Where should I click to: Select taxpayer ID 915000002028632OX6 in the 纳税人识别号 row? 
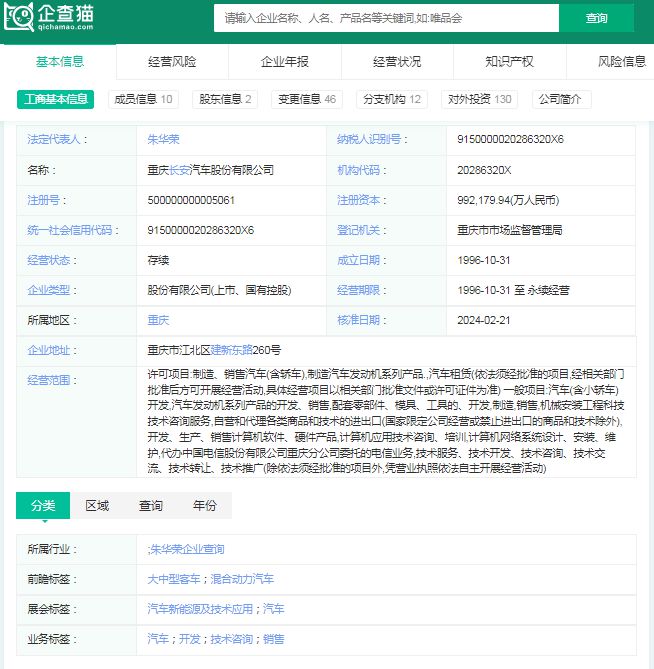click(510, 140)
